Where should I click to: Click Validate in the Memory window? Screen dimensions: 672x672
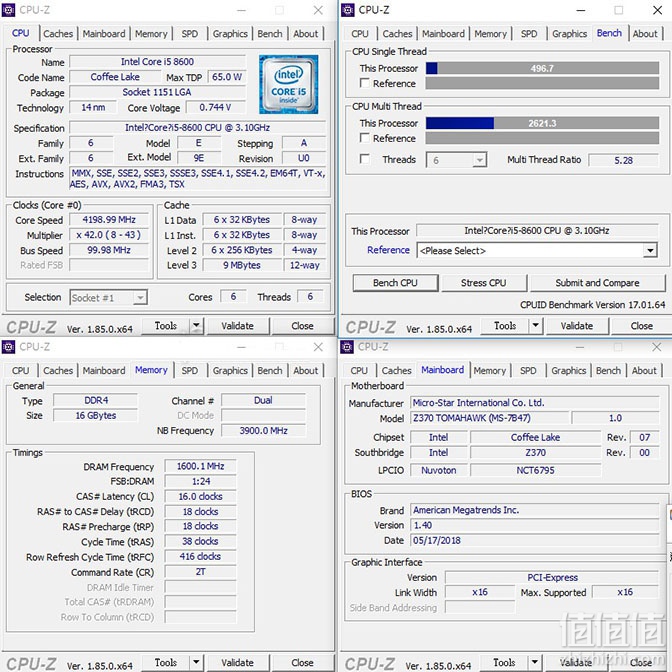point(237,663)
